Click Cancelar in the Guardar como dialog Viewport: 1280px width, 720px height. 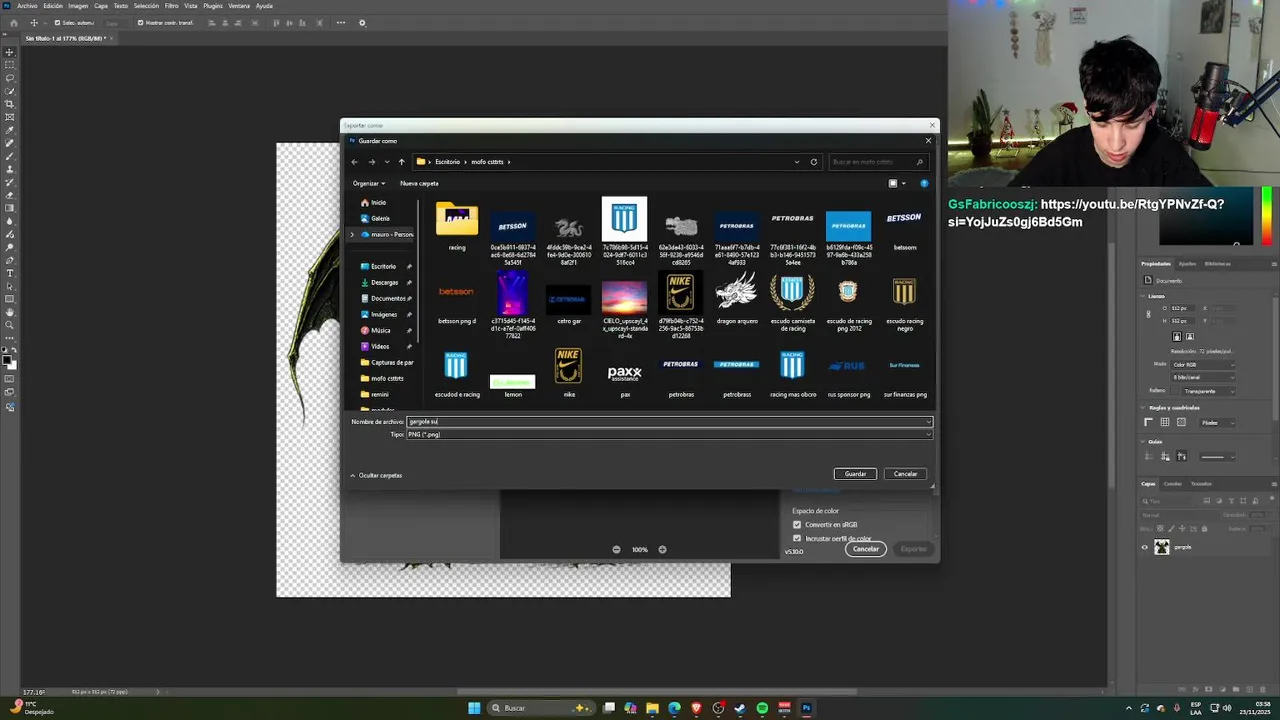click(x=905, y=474)
